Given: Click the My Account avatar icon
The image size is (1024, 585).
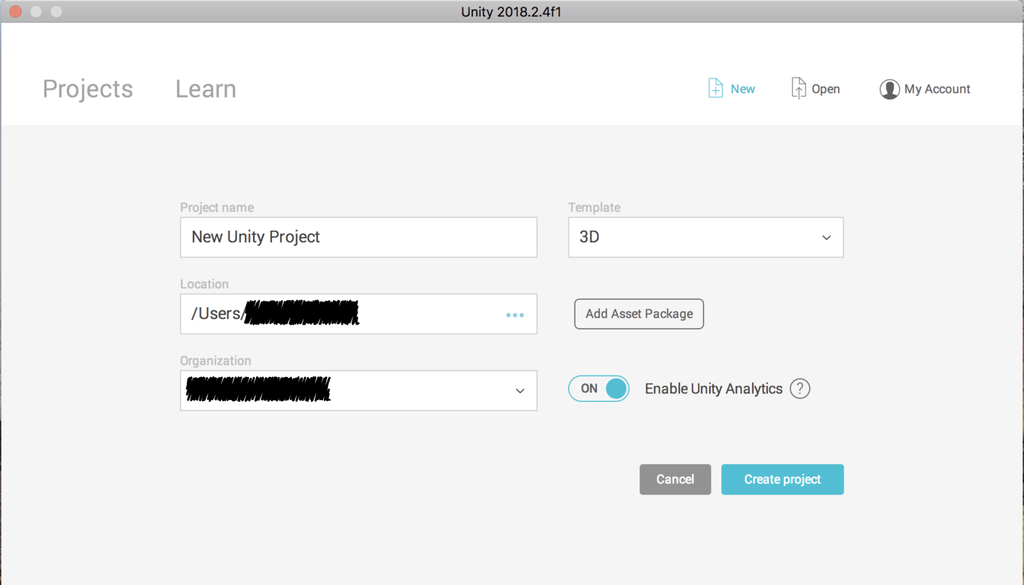Looking at the screenshot, I should pos(889,89).
